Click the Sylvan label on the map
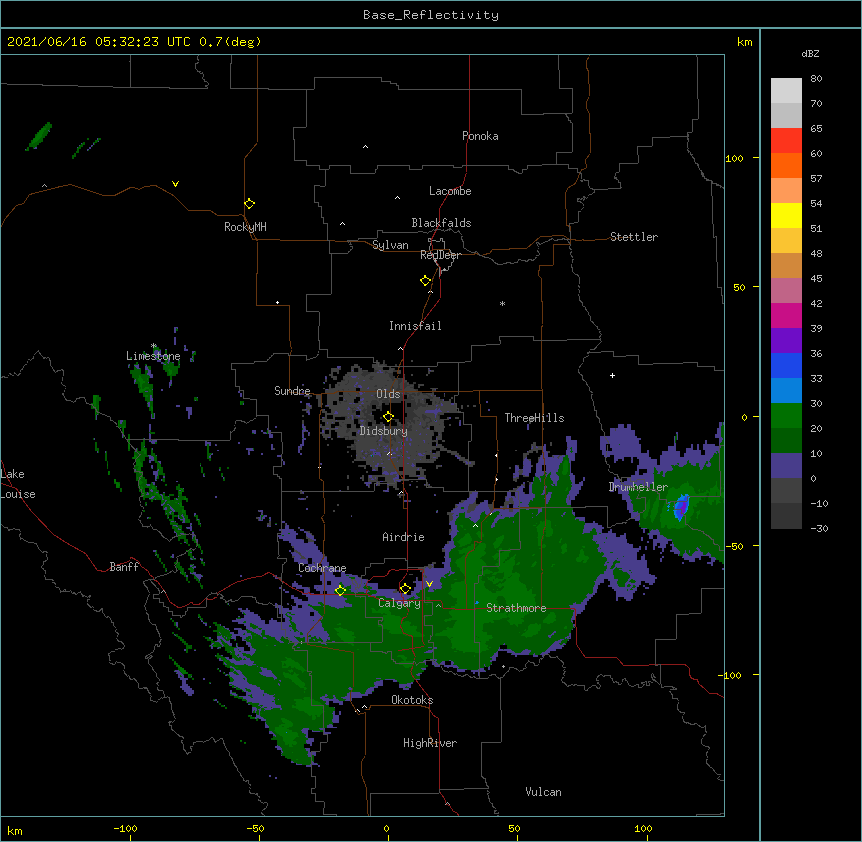The width and height of the screenshot is (862, 842). (x=390, y=245)
